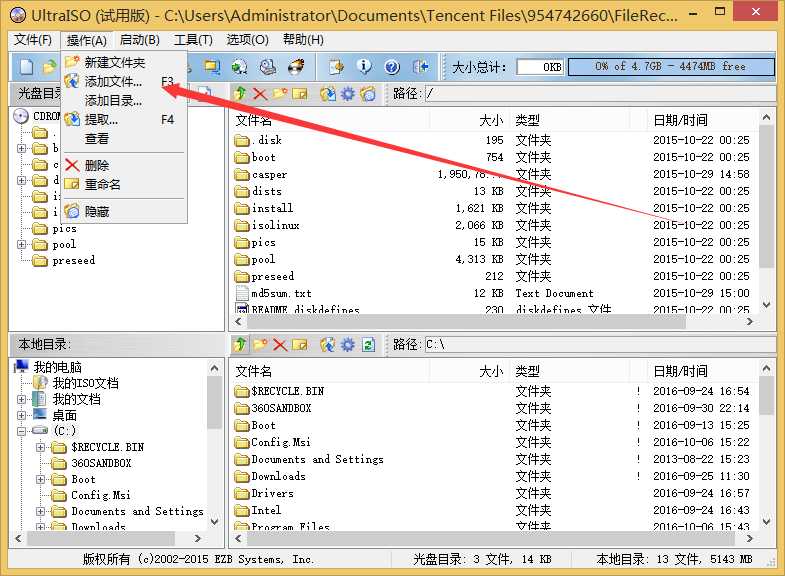The image size is (785, 576).
Task: Click the New file toolbar icon
Action: click(26, 67)
